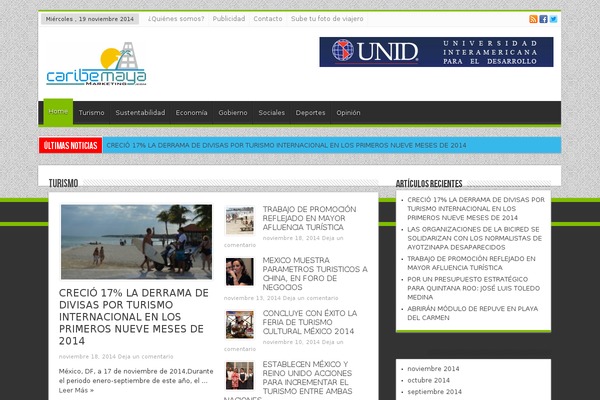Open the Turismo menu section
The width and height of the screenshot is (600, 400).
pyautogui.click(x=91, y=113)
